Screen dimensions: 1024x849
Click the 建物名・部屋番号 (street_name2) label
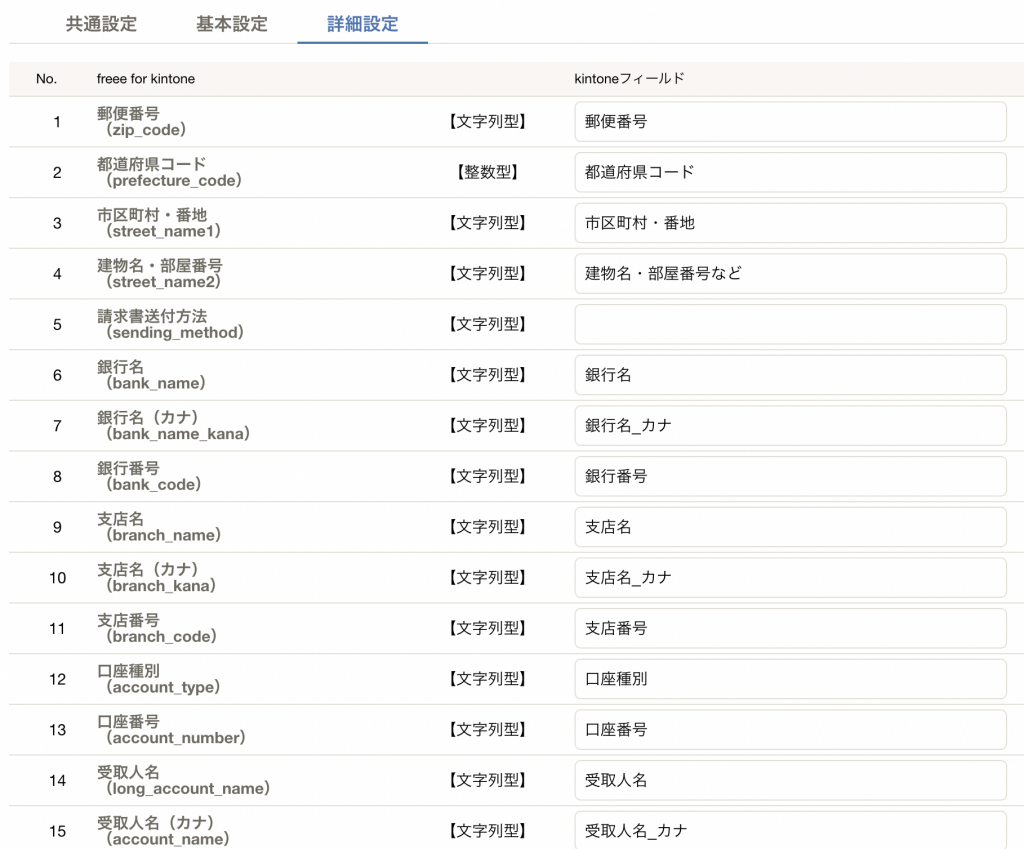pos(160,274)
